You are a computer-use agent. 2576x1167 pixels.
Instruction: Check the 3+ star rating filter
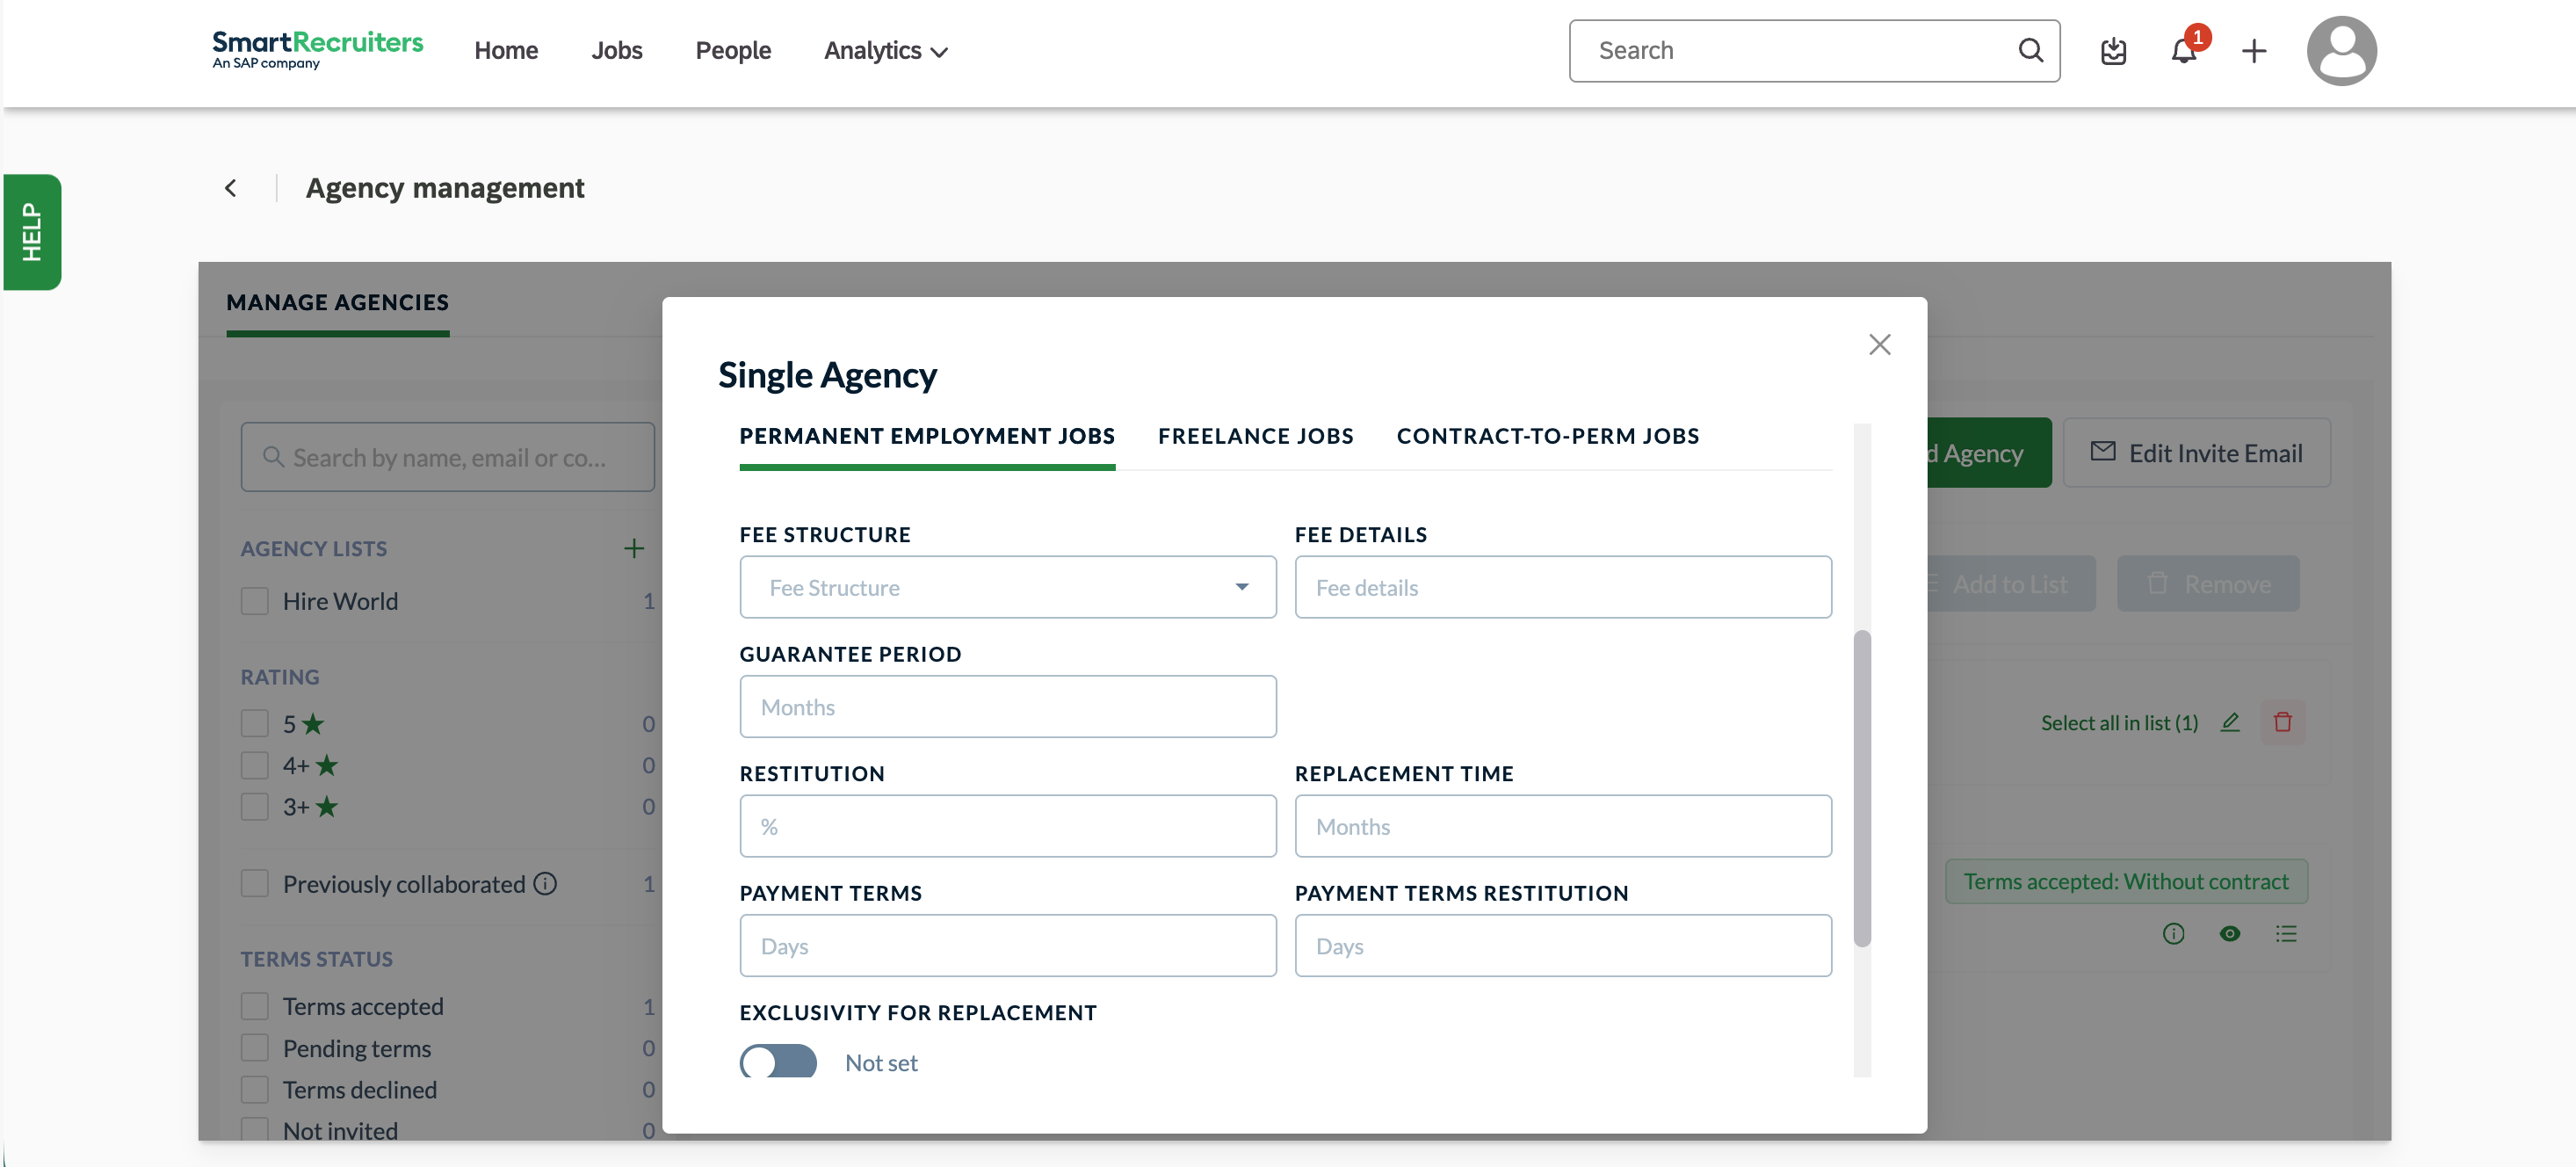254,806
